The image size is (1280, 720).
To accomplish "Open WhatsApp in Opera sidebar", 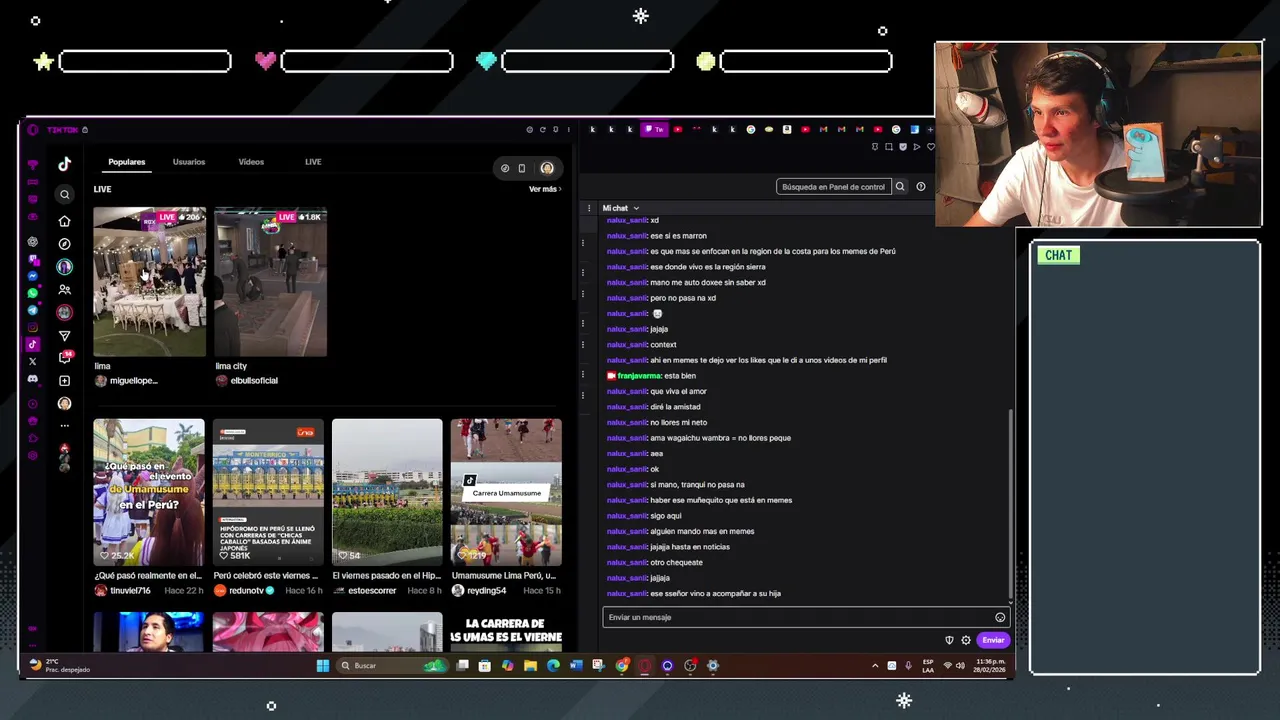I will (33, 293).
